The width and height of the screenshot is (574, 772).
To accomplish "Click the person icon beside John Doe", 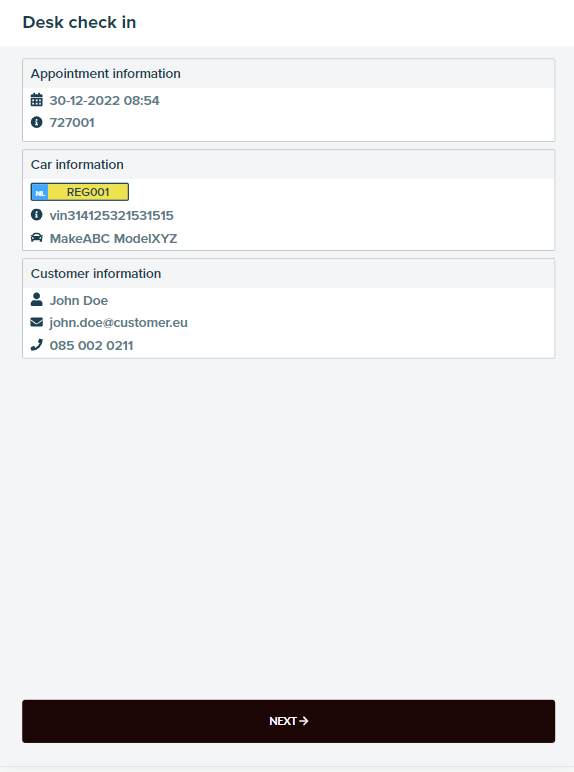I will click(x=36, y=299).
